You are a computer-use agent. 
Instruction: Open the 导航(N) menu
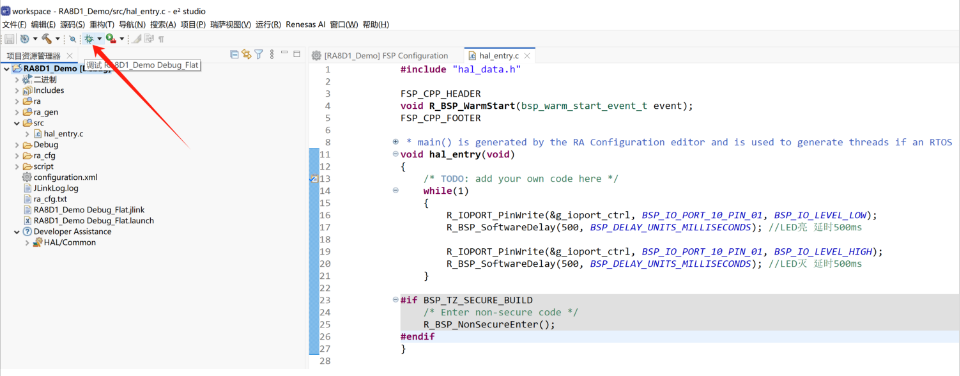click(132, 24)
